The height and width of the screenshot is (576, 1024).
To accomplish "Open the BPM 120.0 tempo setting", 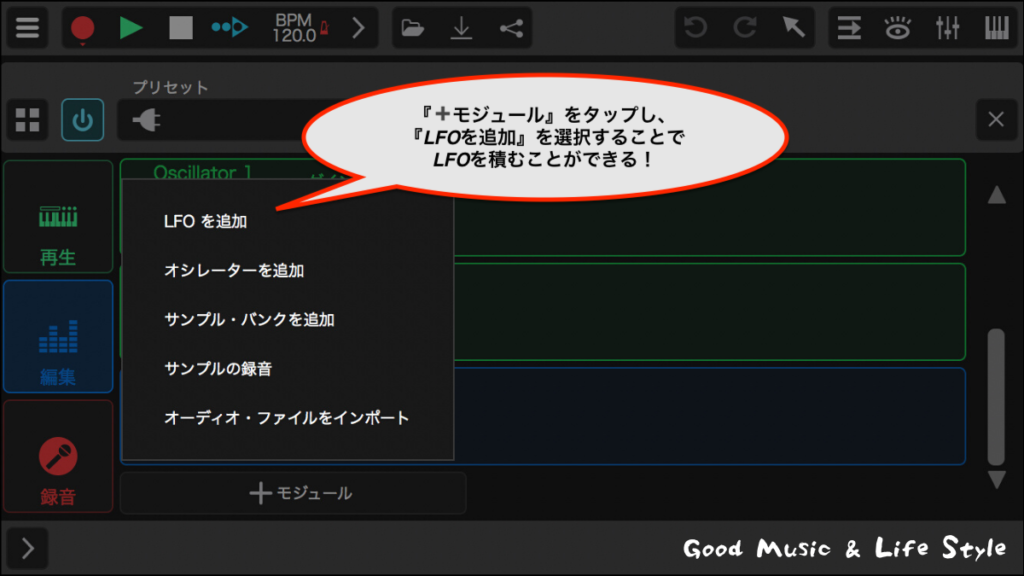I will pyautogui.click(x=293, y=28).
